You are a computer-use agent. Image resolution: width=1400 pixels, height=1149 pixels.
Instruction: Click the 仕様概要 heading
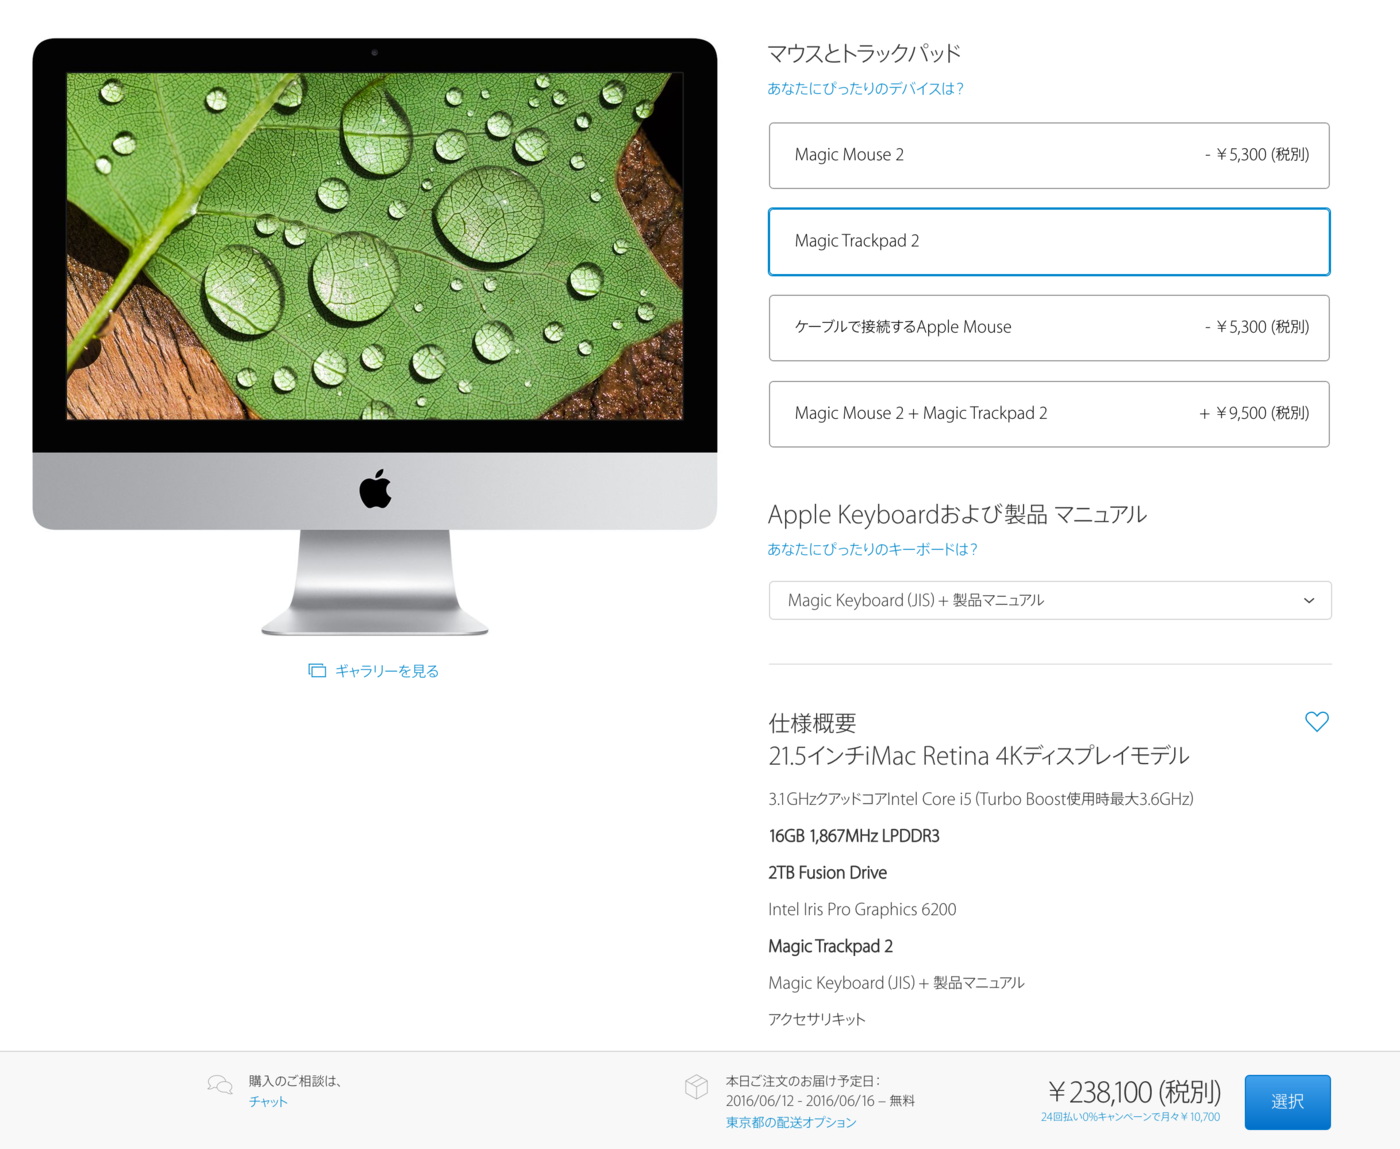point(812,723)
